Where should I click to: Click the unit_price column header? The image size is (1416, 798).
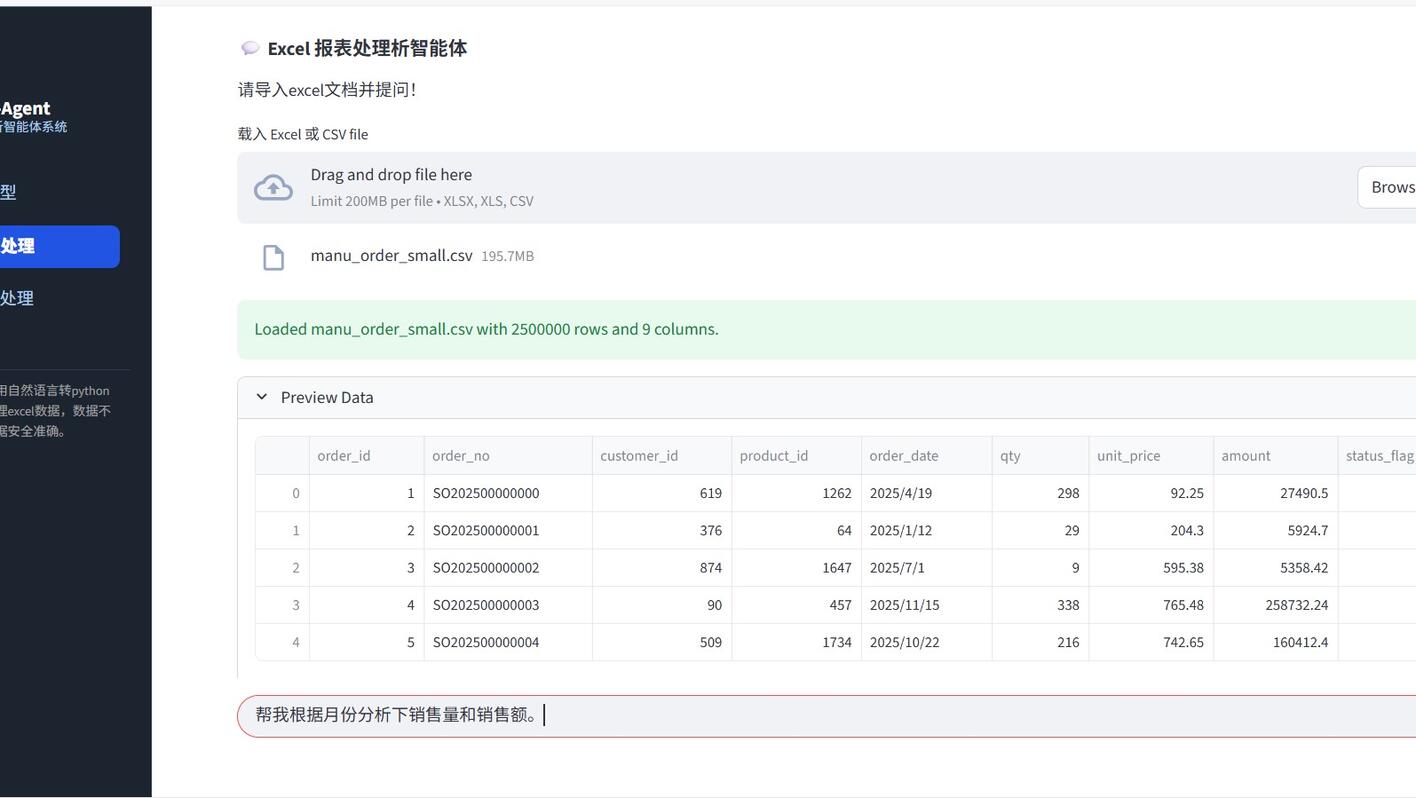[x=1151, y=456]
